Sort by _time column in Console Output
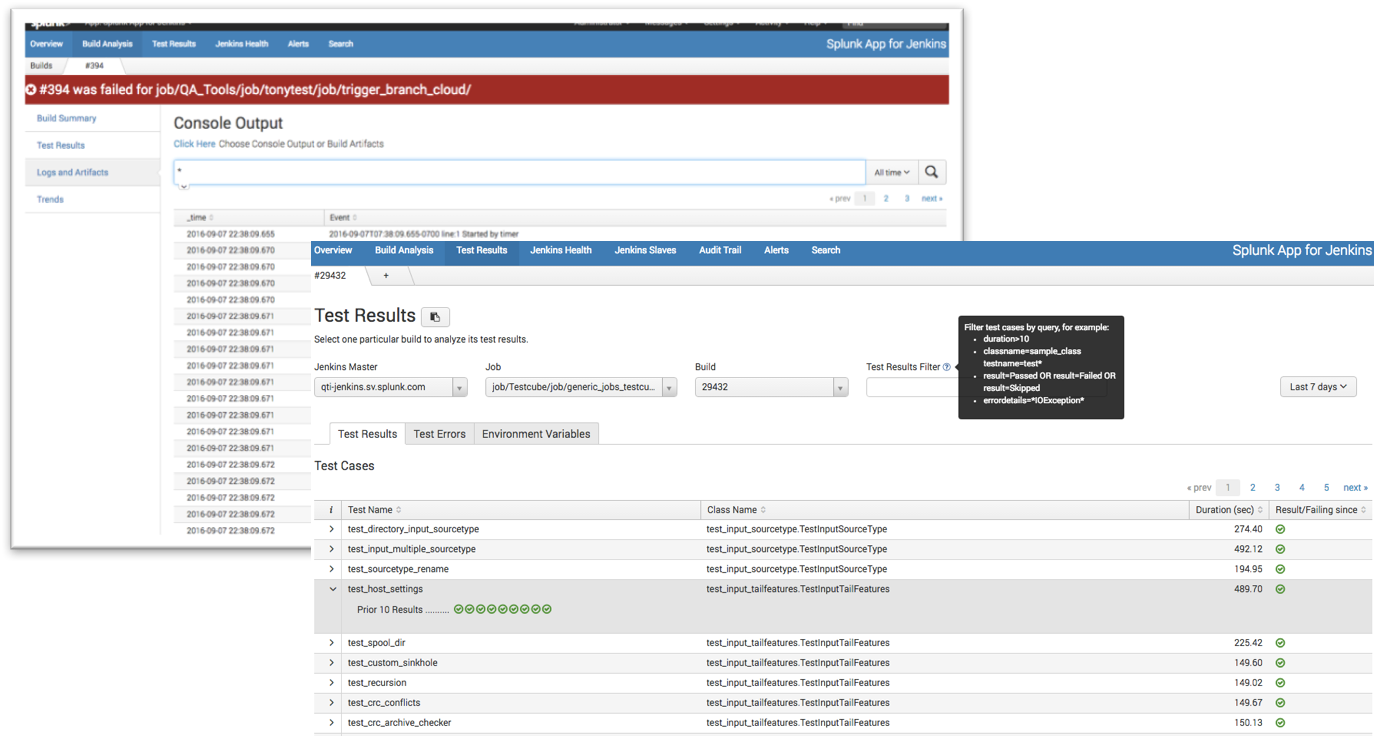This screenshot has height=736, width=1374. (x=200, y=217)
